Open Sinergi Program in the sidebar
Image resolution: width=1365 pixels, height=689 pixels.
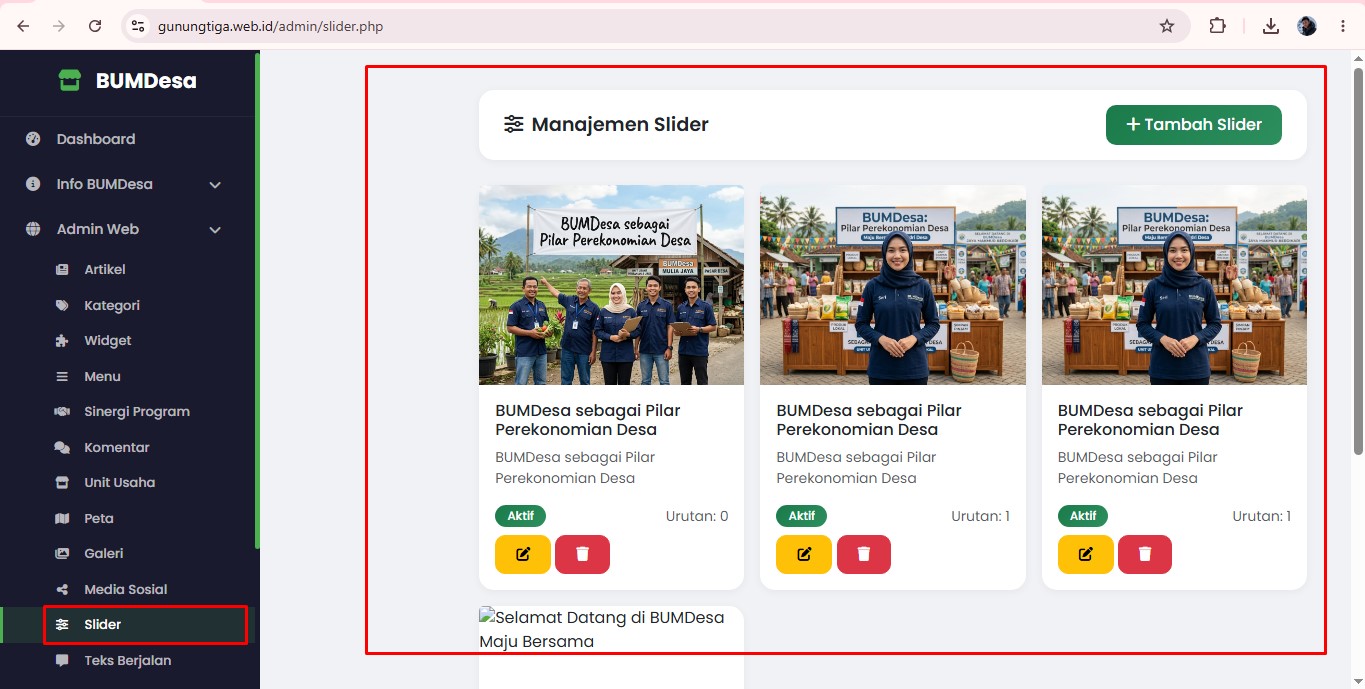(x=128, y=412)
